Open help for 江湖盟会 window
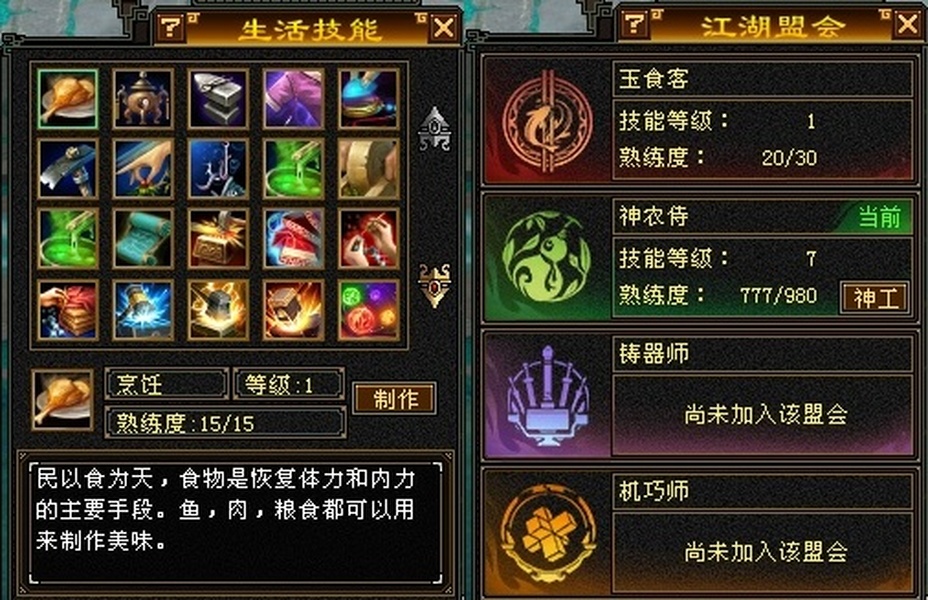 coord(635,24)
